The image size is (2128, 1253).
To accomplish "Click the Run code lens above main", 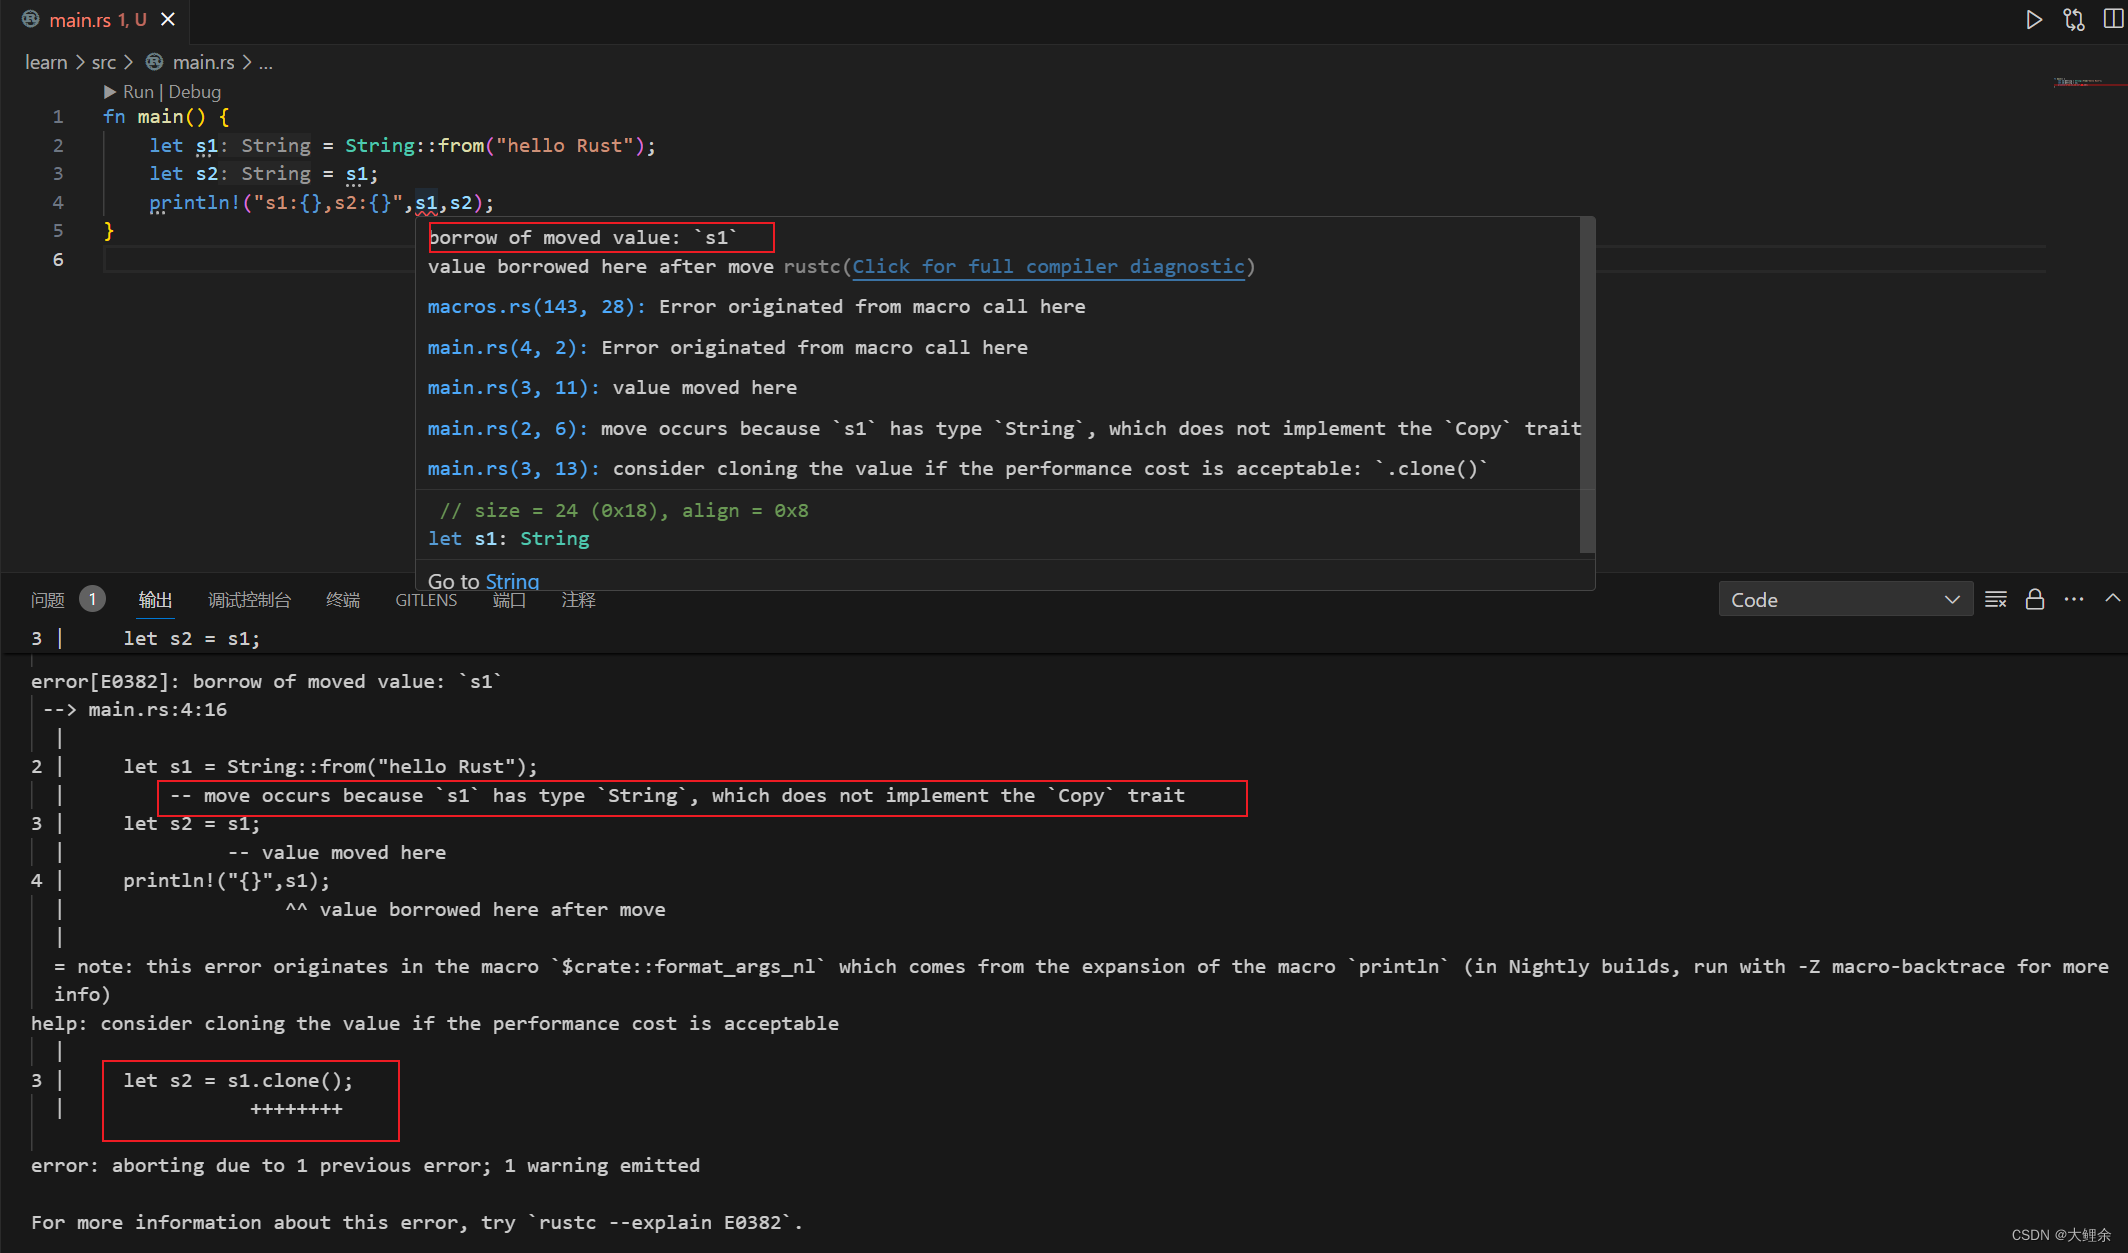I will coord(138,92).
